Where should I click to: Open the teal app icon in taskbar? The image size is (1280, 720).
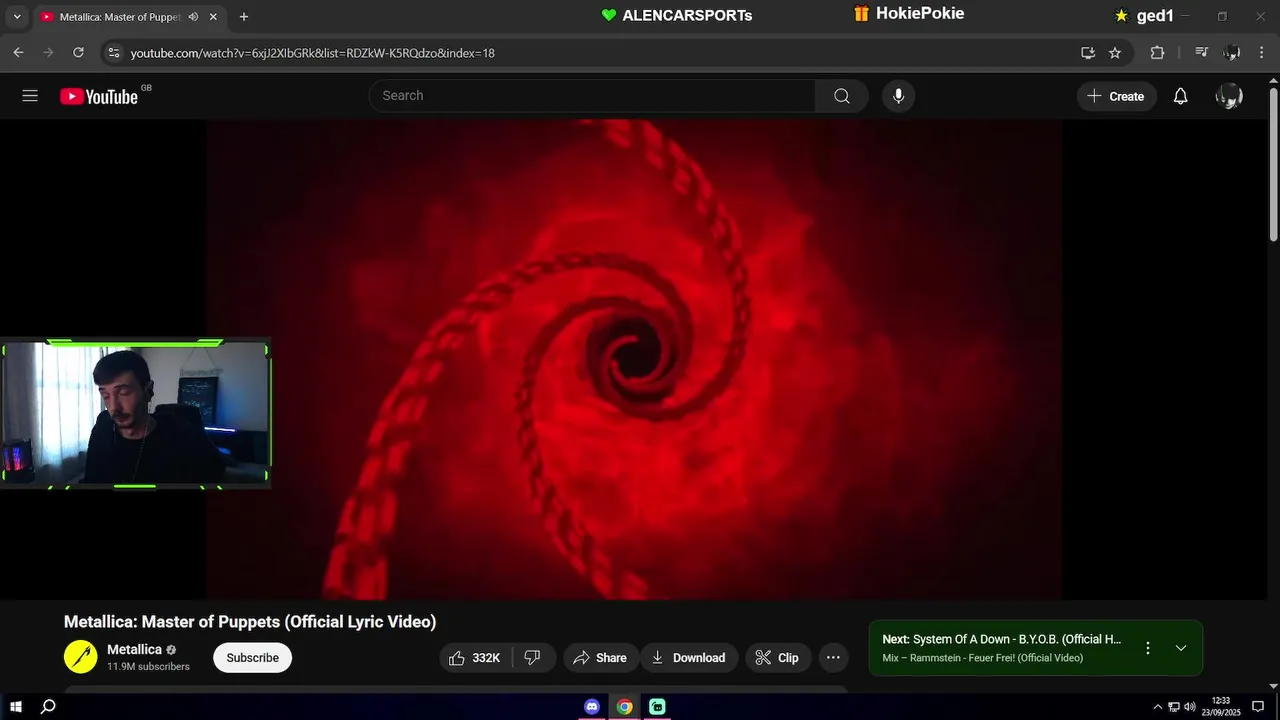(657, 707)
